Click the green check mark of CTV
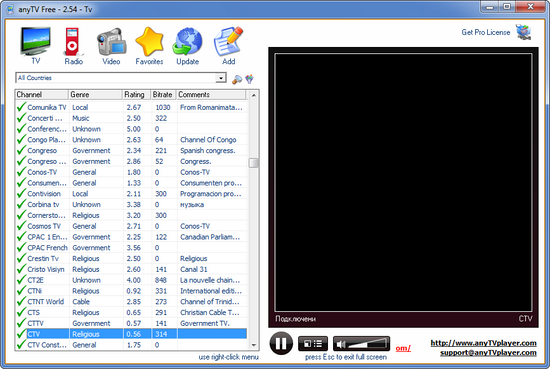This screenshot has width=550, height=369. [x=22, y=334]
